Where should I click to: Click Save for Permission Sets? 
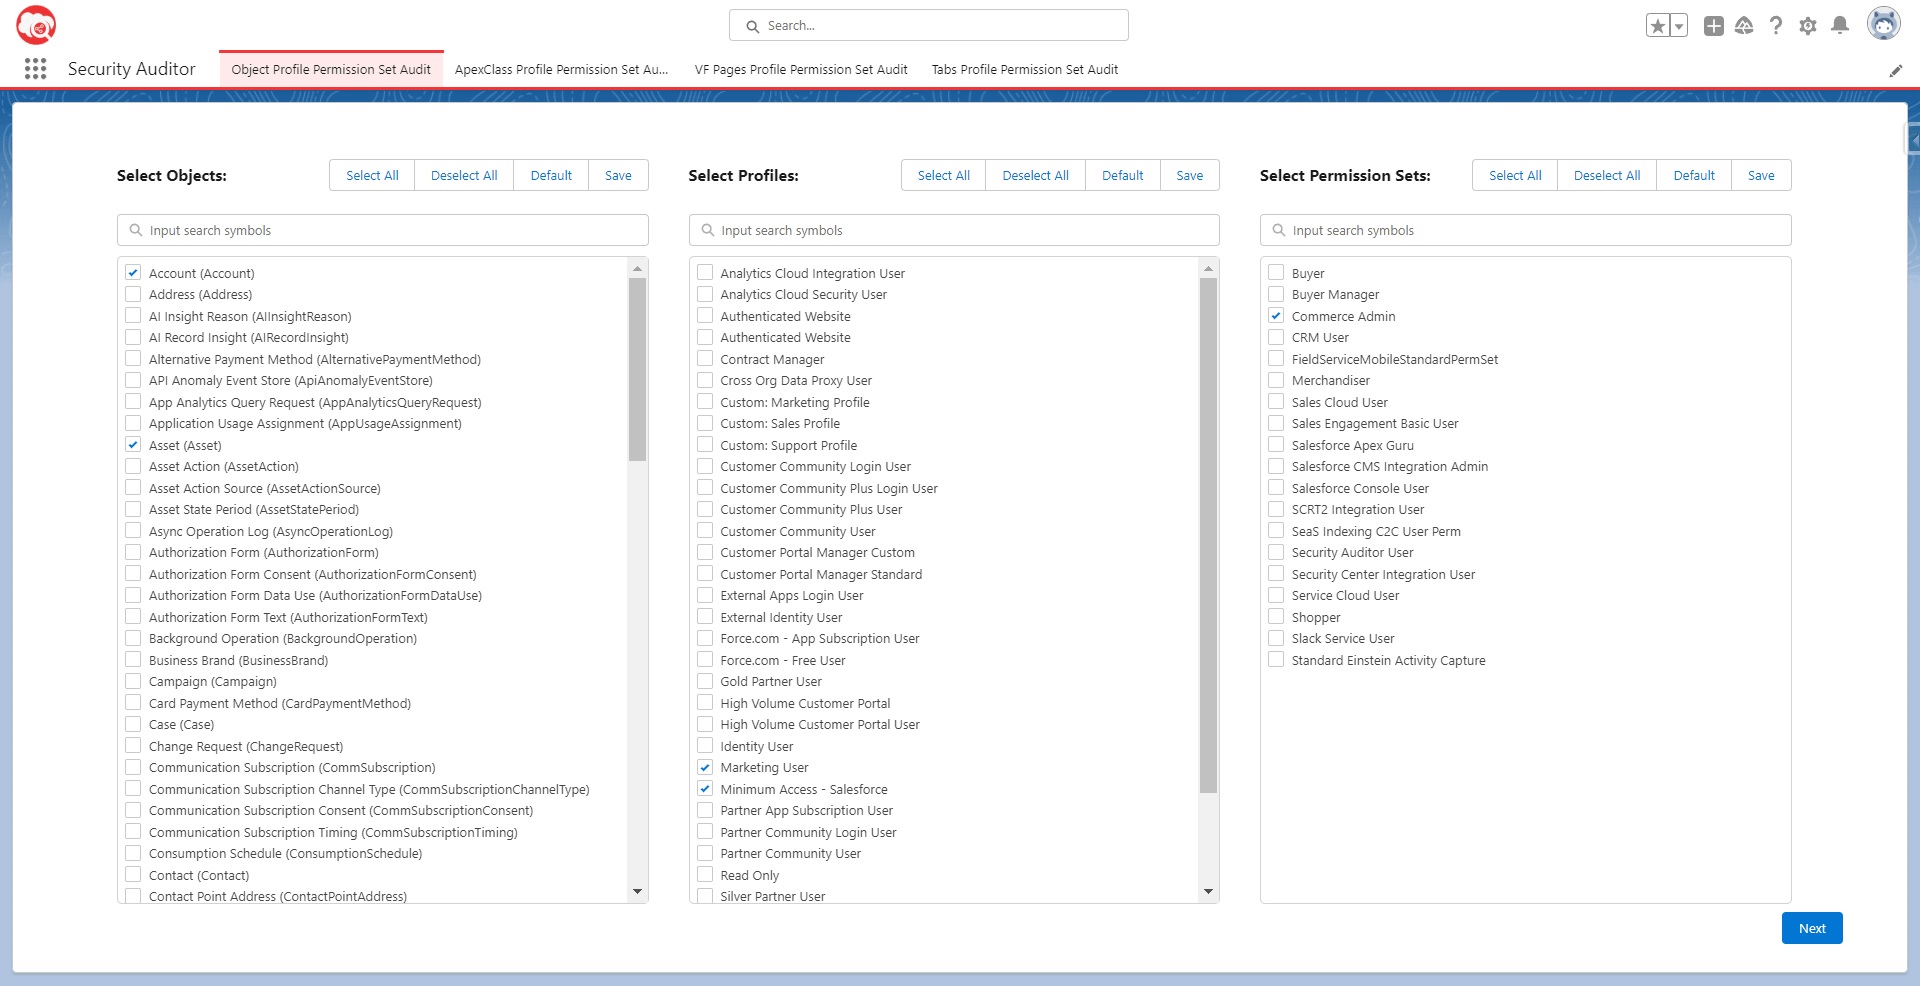(x=1761, y=175)
